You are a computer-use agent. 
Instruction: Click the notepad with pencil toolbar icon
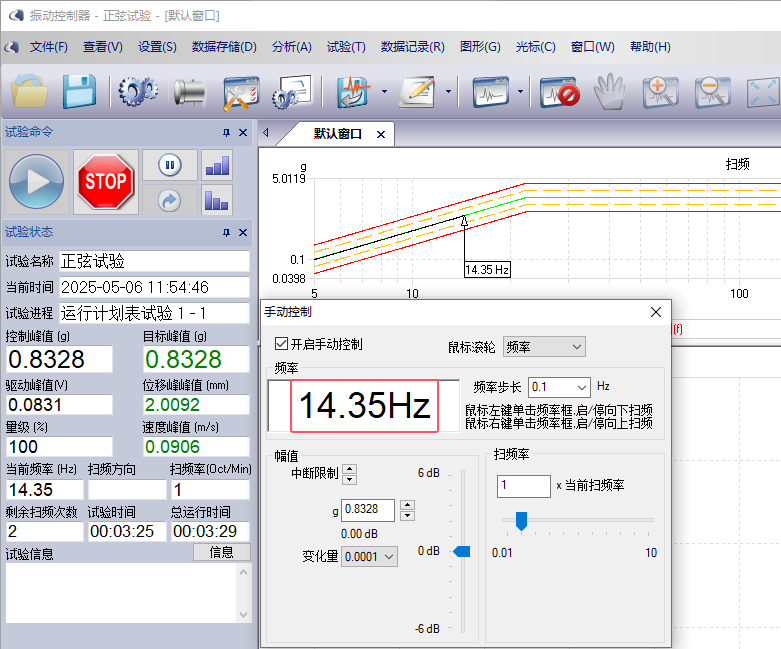point(417,92)
